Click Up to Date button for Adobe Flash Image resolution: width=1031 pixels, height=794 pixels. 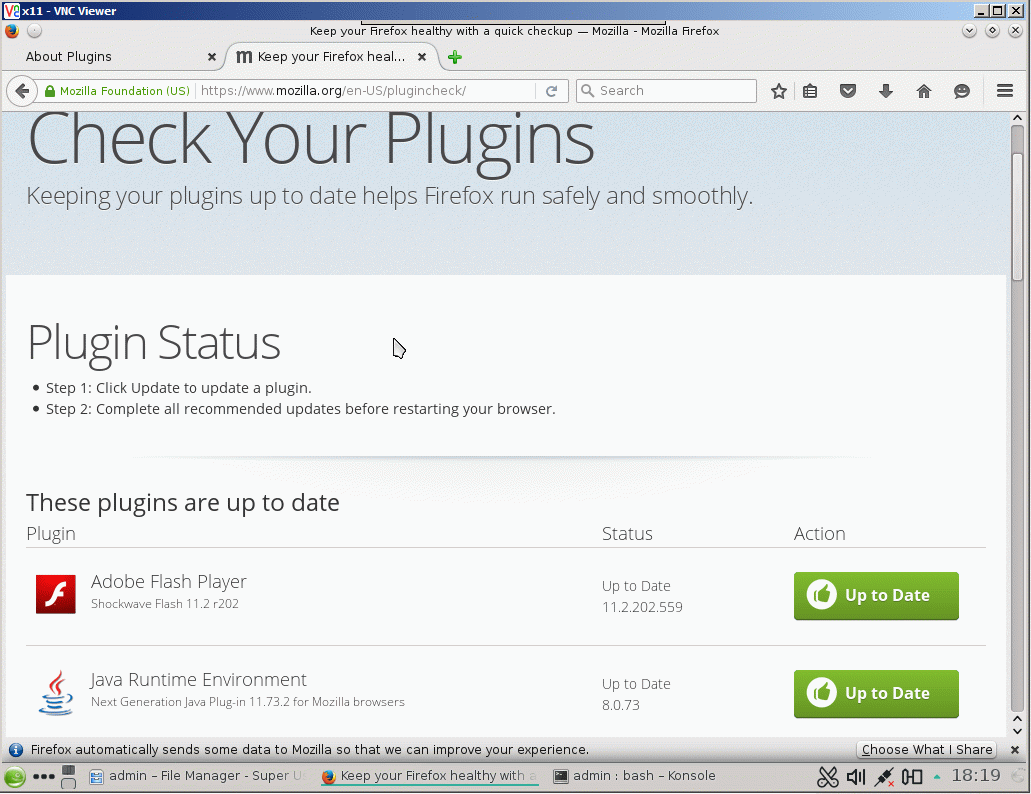(876, 596)
